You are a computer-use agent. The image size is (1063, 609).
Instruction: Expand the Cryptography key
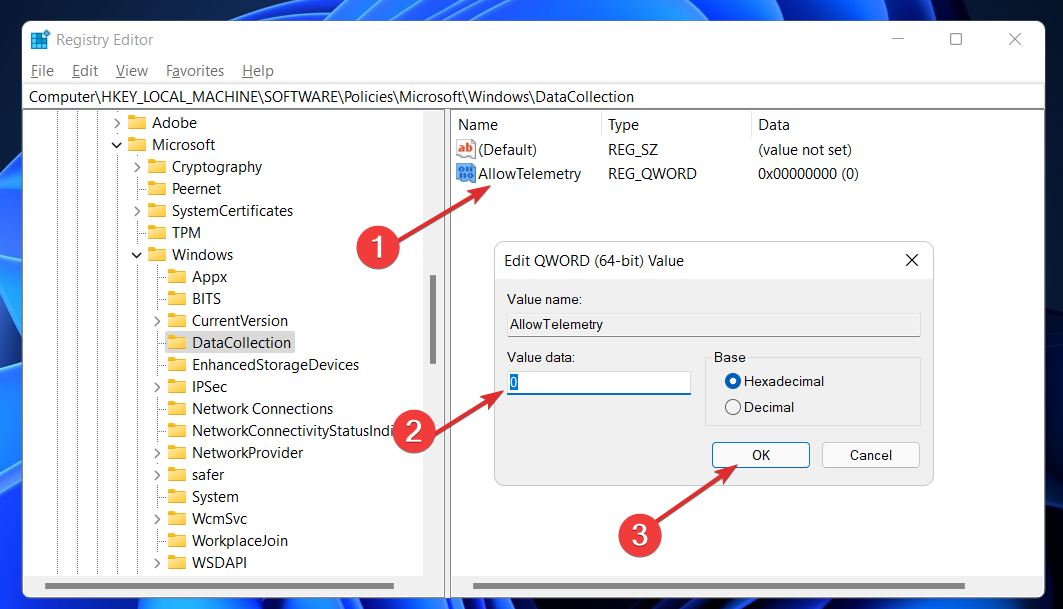point(137,167)
